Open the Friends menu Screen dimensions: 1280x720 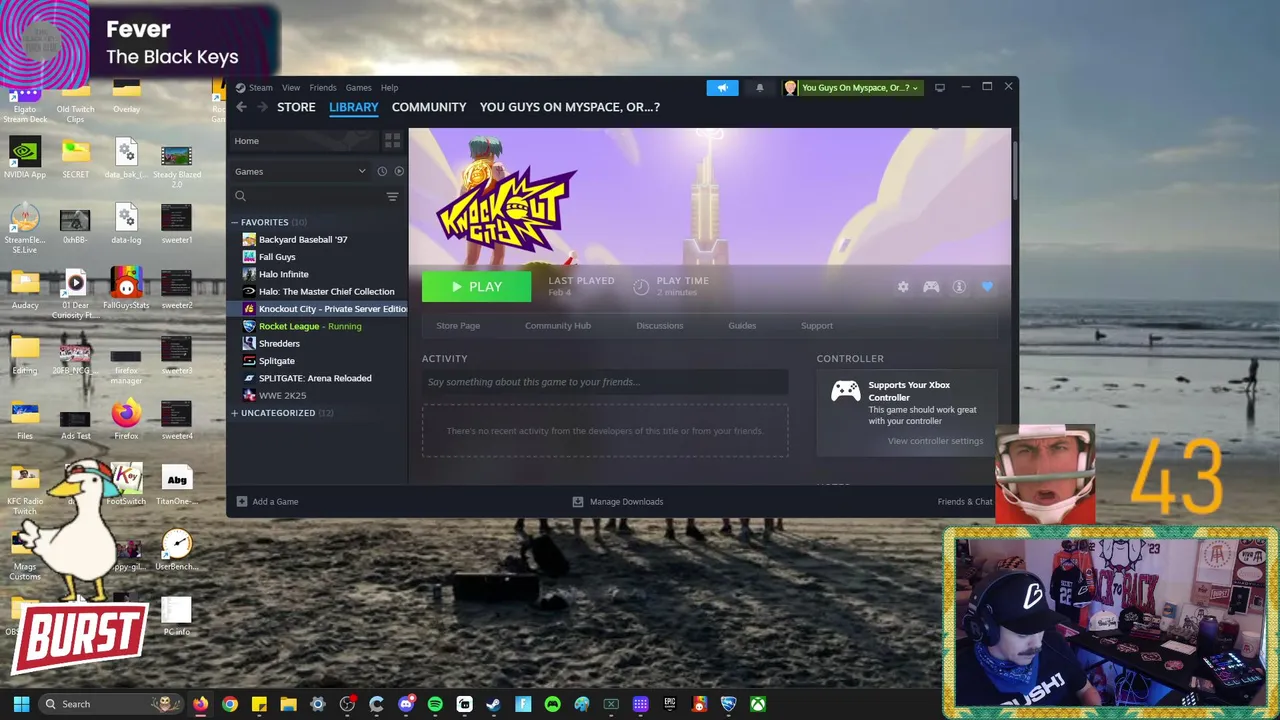pyautogui.click(x=323, y=88)
